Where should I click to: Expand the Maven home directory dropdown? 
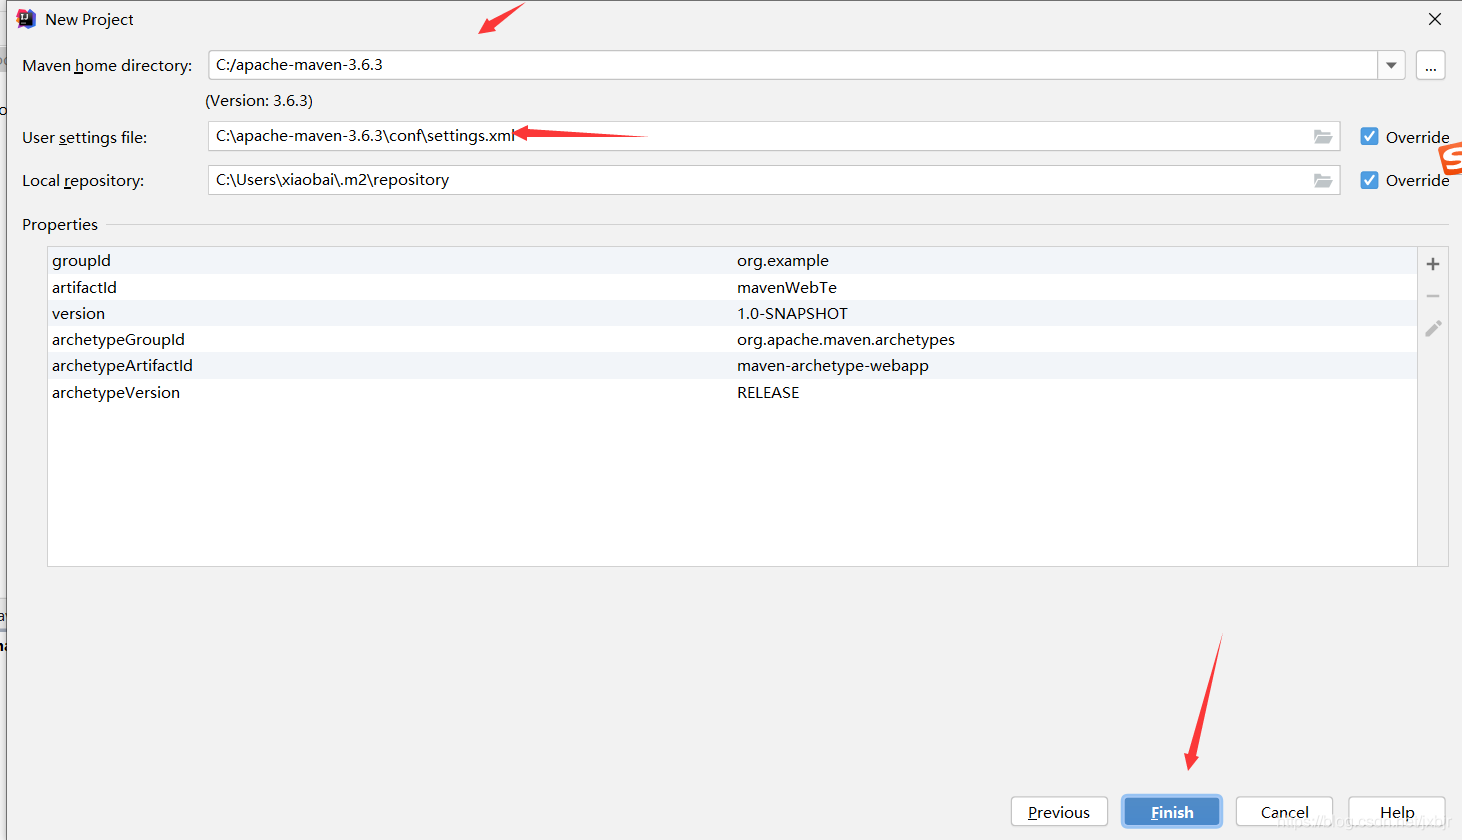point(1391,65)
